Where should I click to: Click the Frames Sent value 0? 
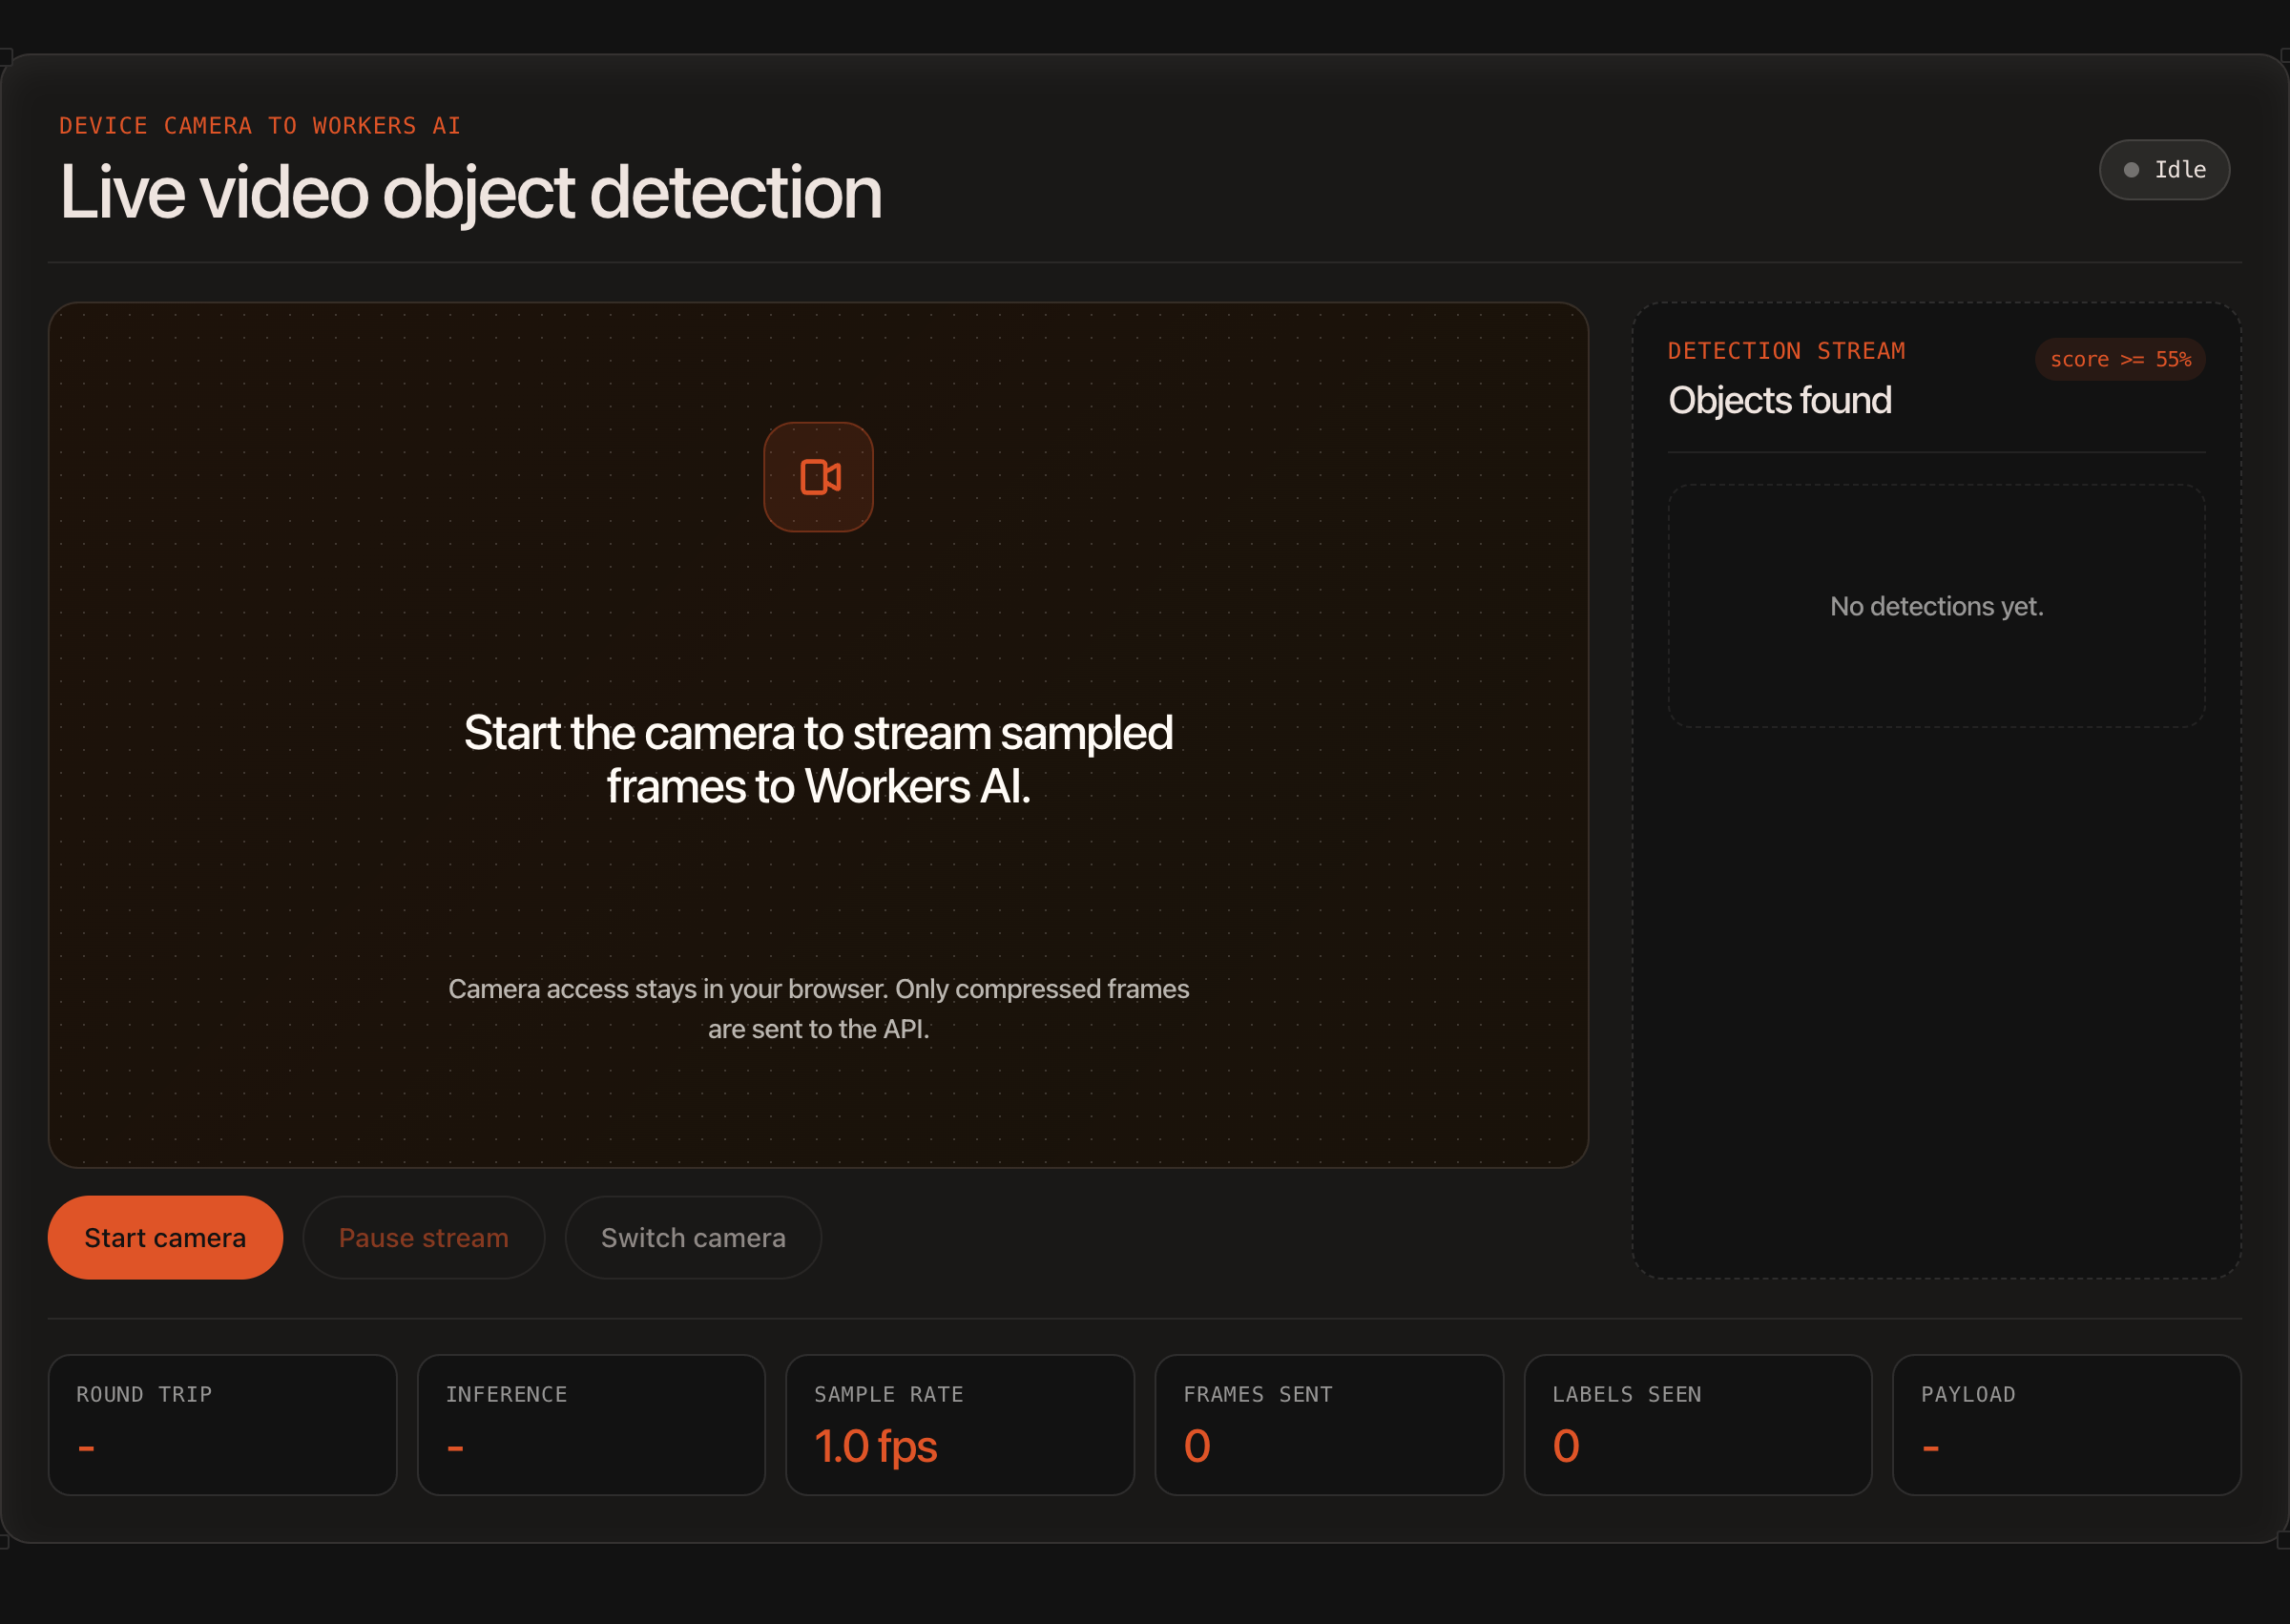tap(1197, 1446)
